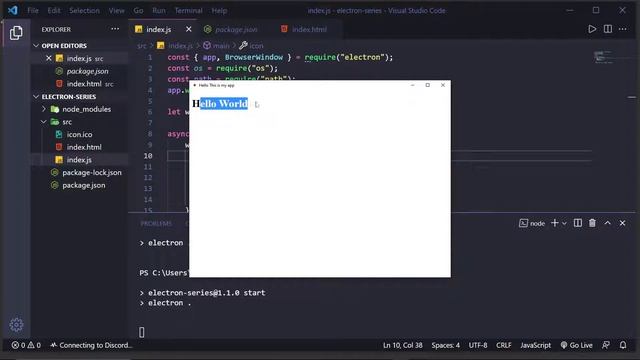Click the code minimap
Screen dimensions: 640x360
coord(603,57)
